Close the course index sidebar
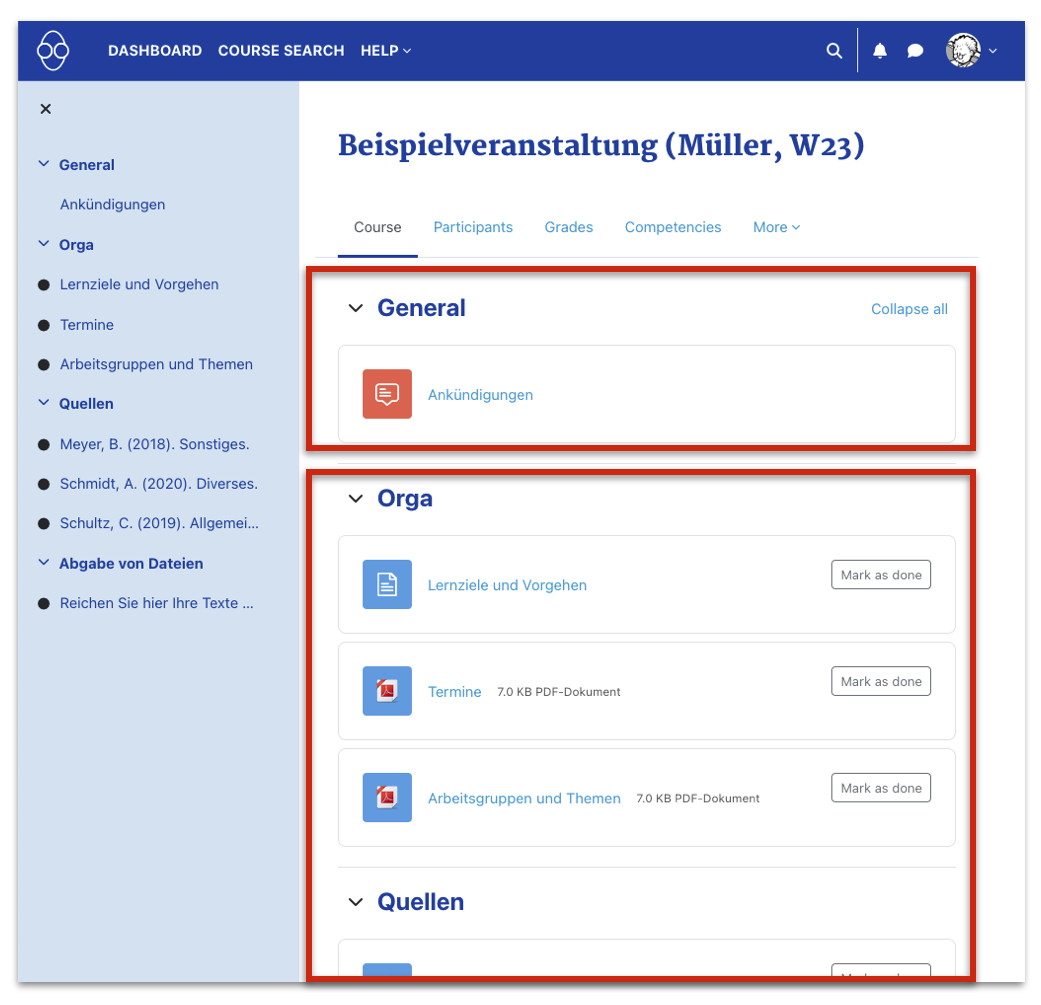This screenshot has width=1041, height=1005. [x=45, y=109]
